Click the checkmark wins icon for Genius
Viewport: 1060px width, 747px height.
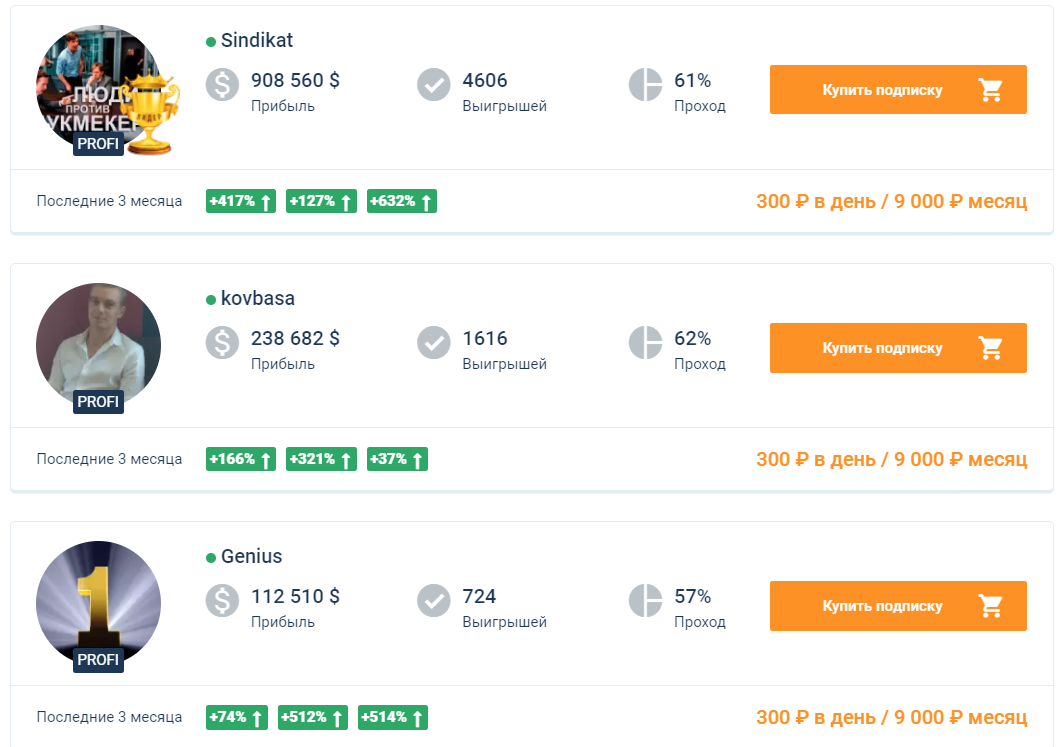point(434,601)
